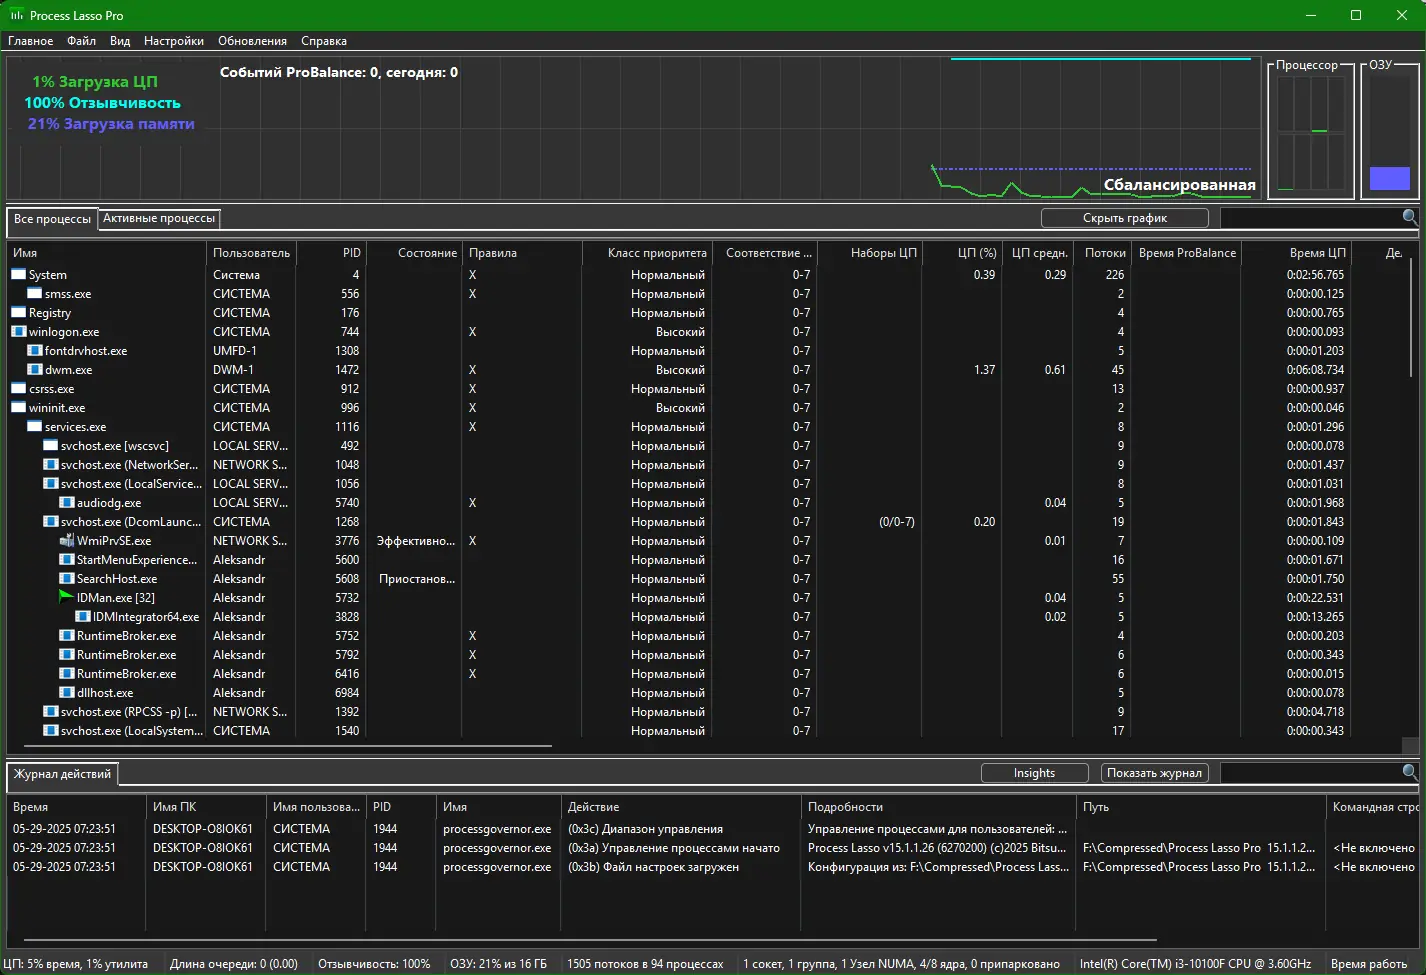The image size is (1426, 975).
Task: Click the fontdrvhost.exe process icon
Action: coord(35,350)
